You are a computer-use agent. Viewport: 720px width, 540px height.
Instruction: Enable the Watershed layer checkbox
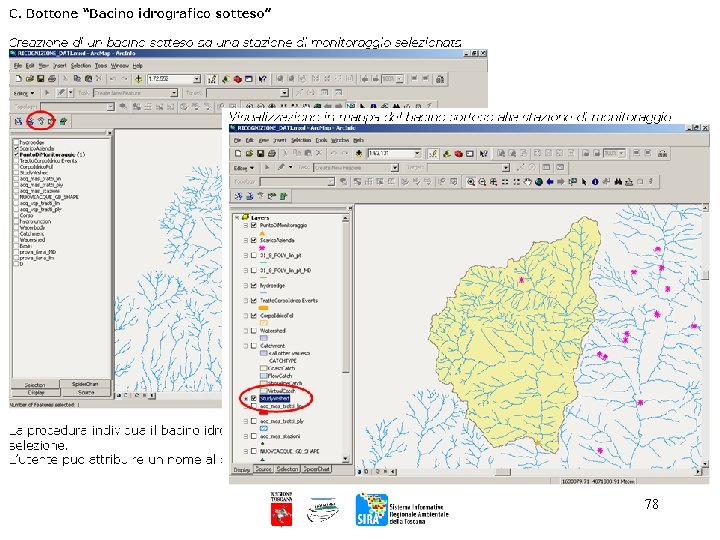[253, 331]
